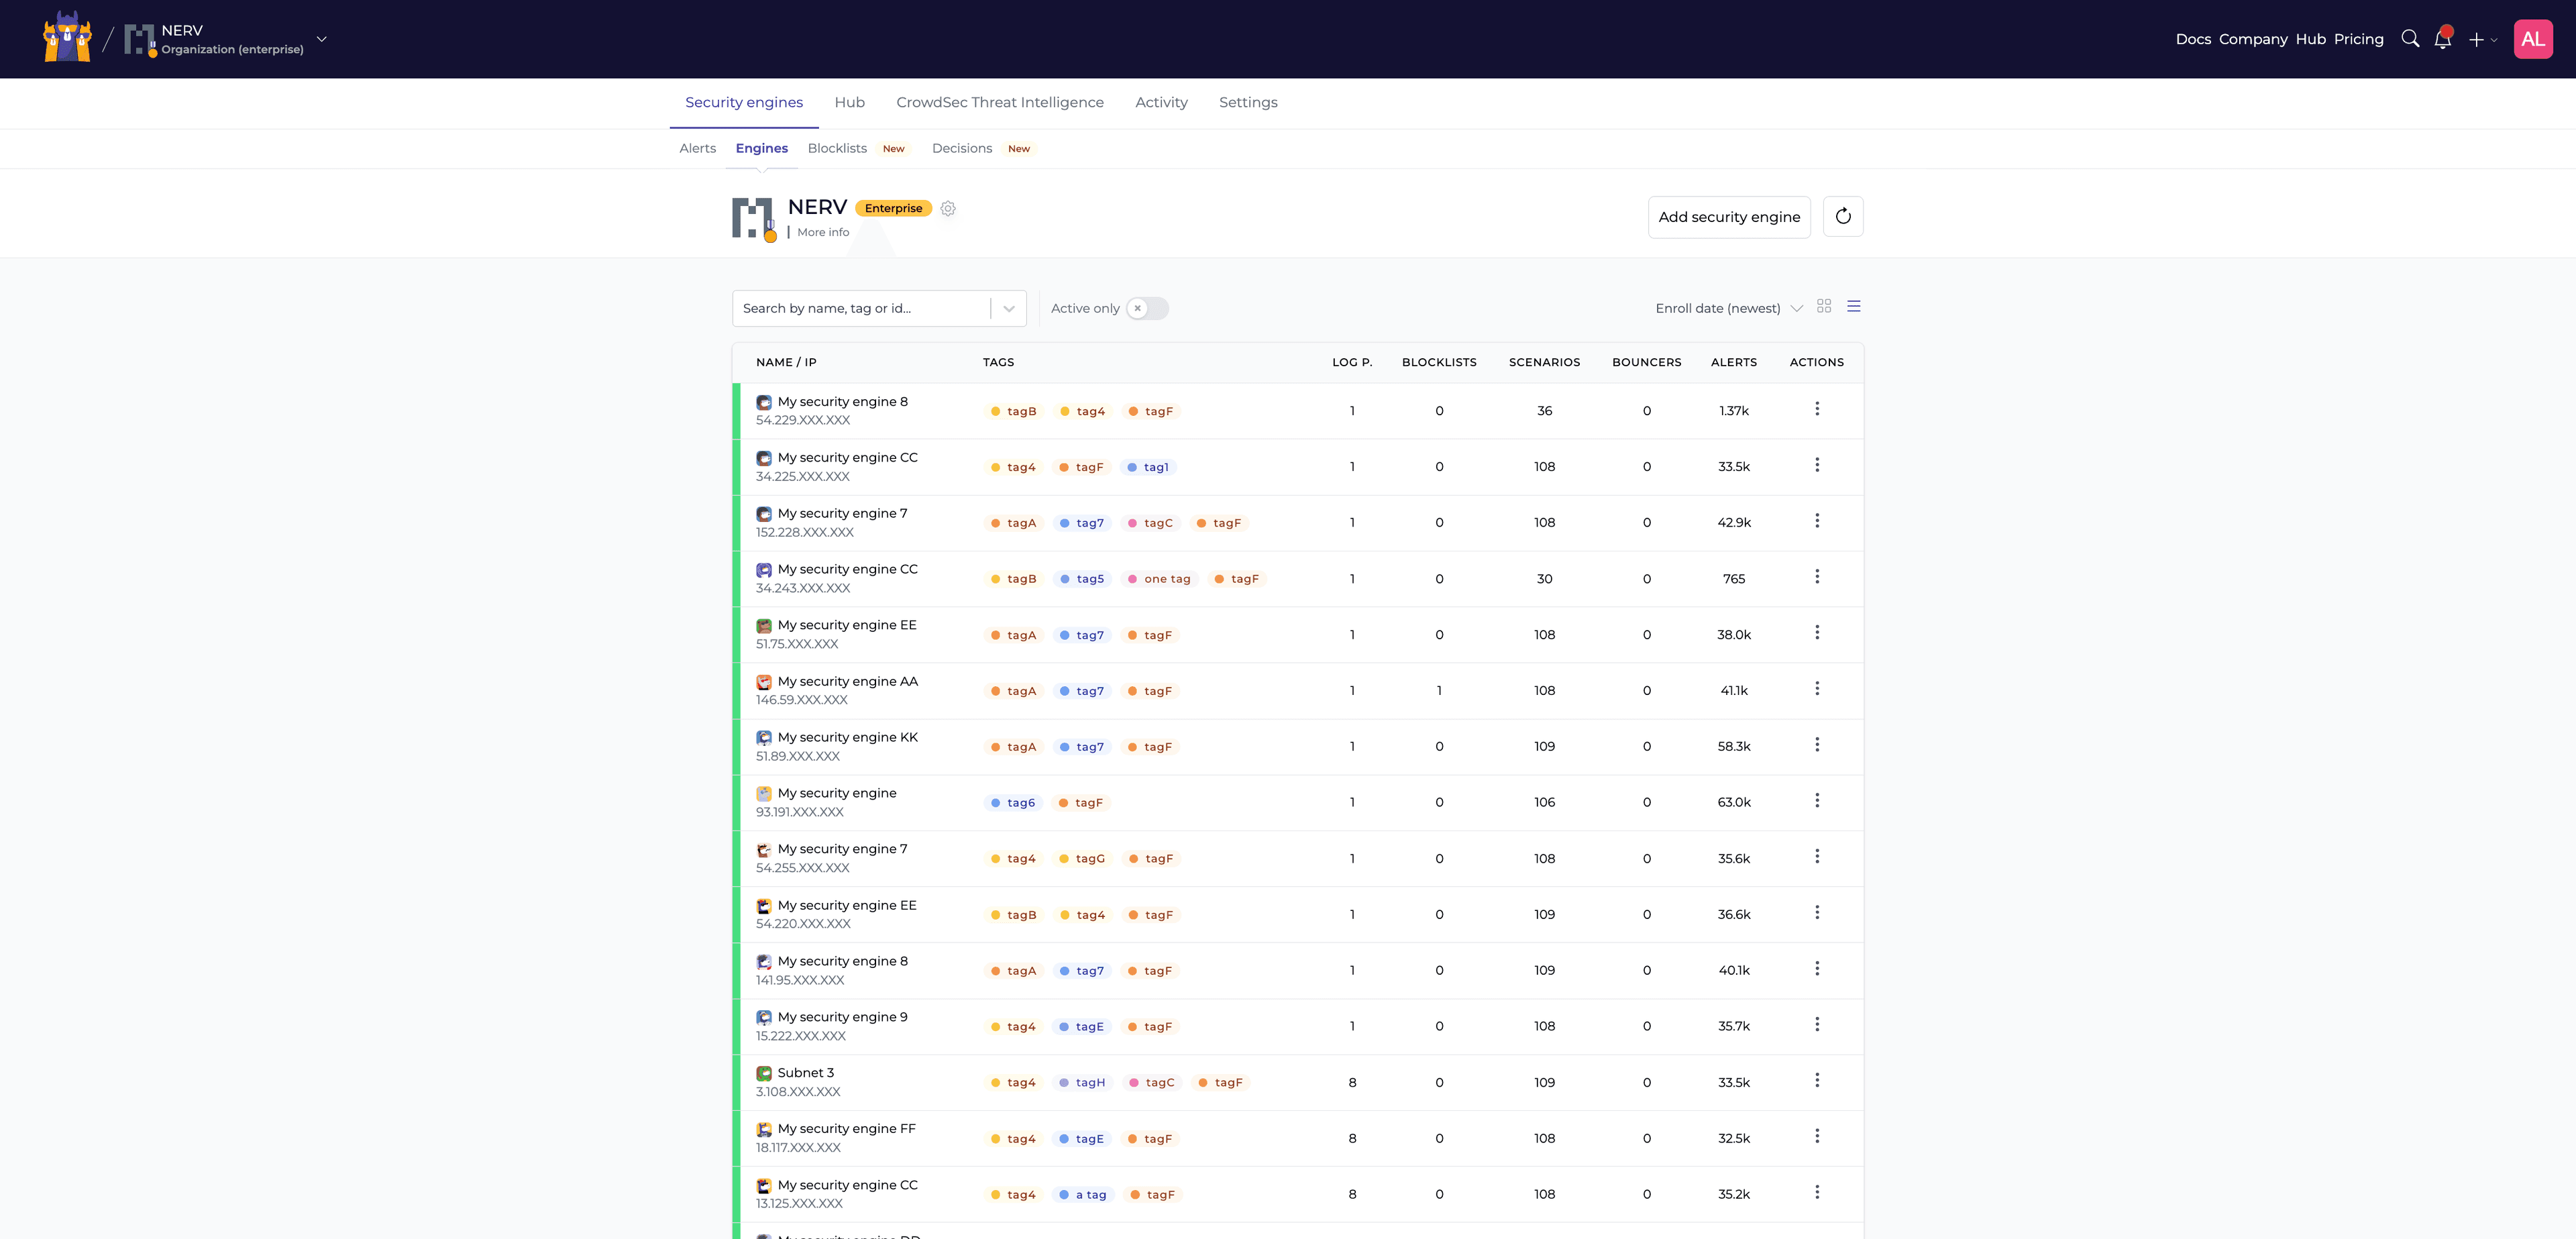
Task: Switch to list view layout
Action: (1854, 306)
